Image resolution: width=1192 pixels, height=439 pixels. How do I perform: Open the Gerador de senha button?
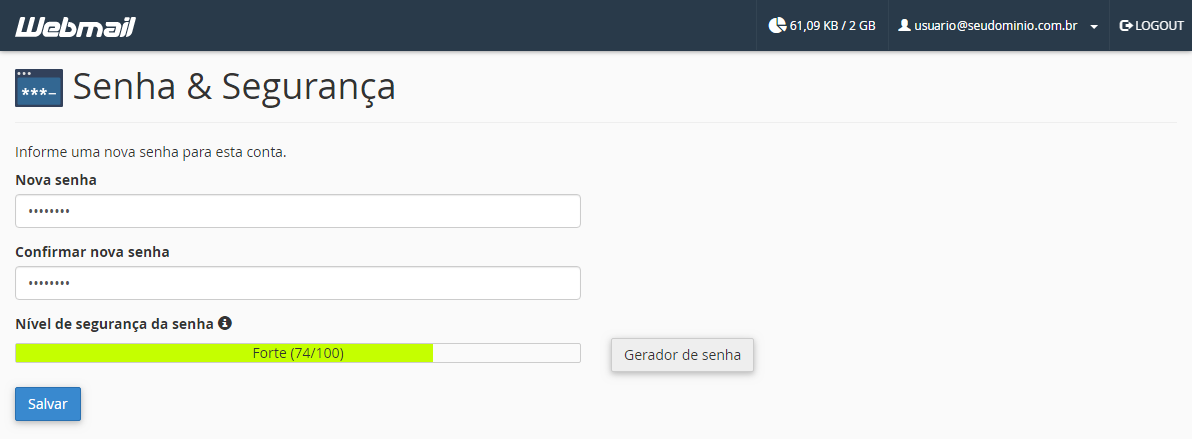pyautogui.click(x=682, y=355)
